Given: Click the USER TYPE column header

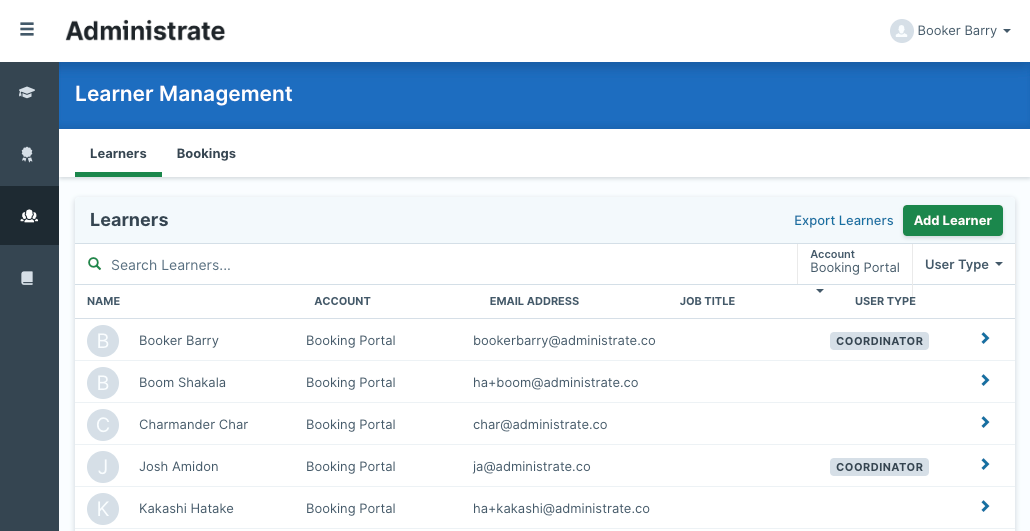Looking at the screenshot, I should (885, 301).
